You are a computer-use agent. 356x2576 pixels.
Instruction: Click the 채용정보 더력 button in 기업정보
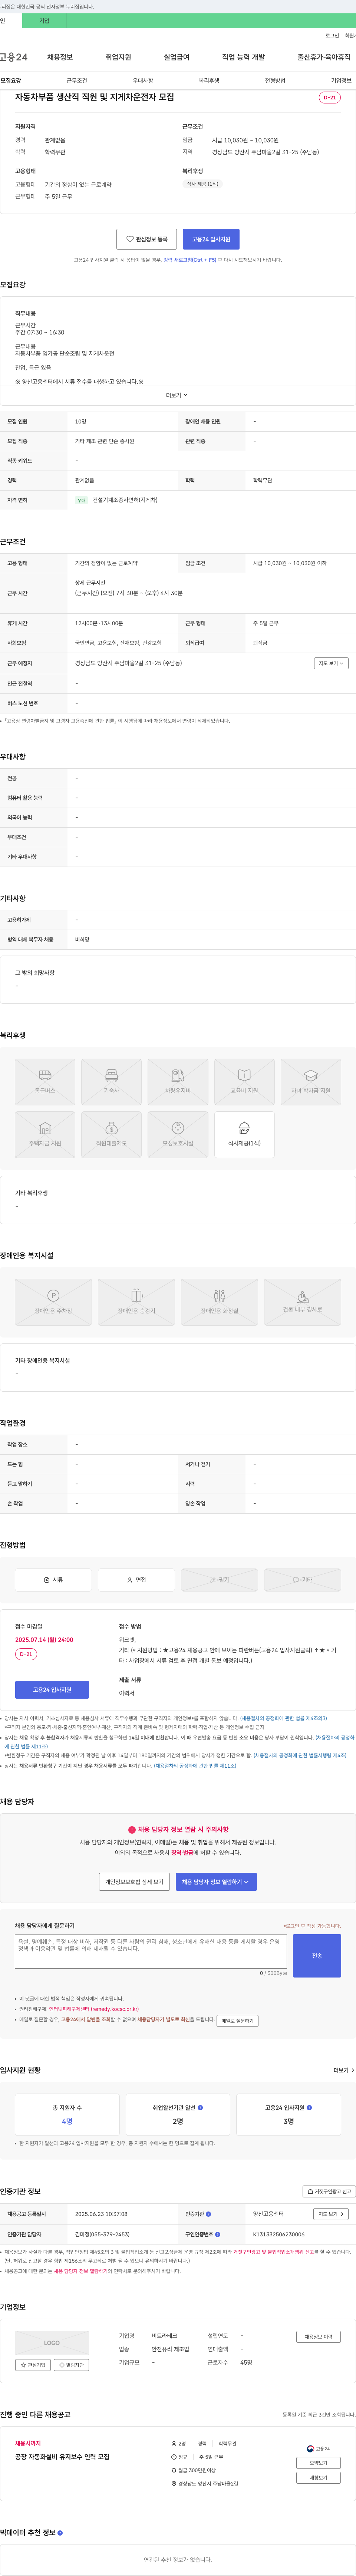[x=318, y=2336]
